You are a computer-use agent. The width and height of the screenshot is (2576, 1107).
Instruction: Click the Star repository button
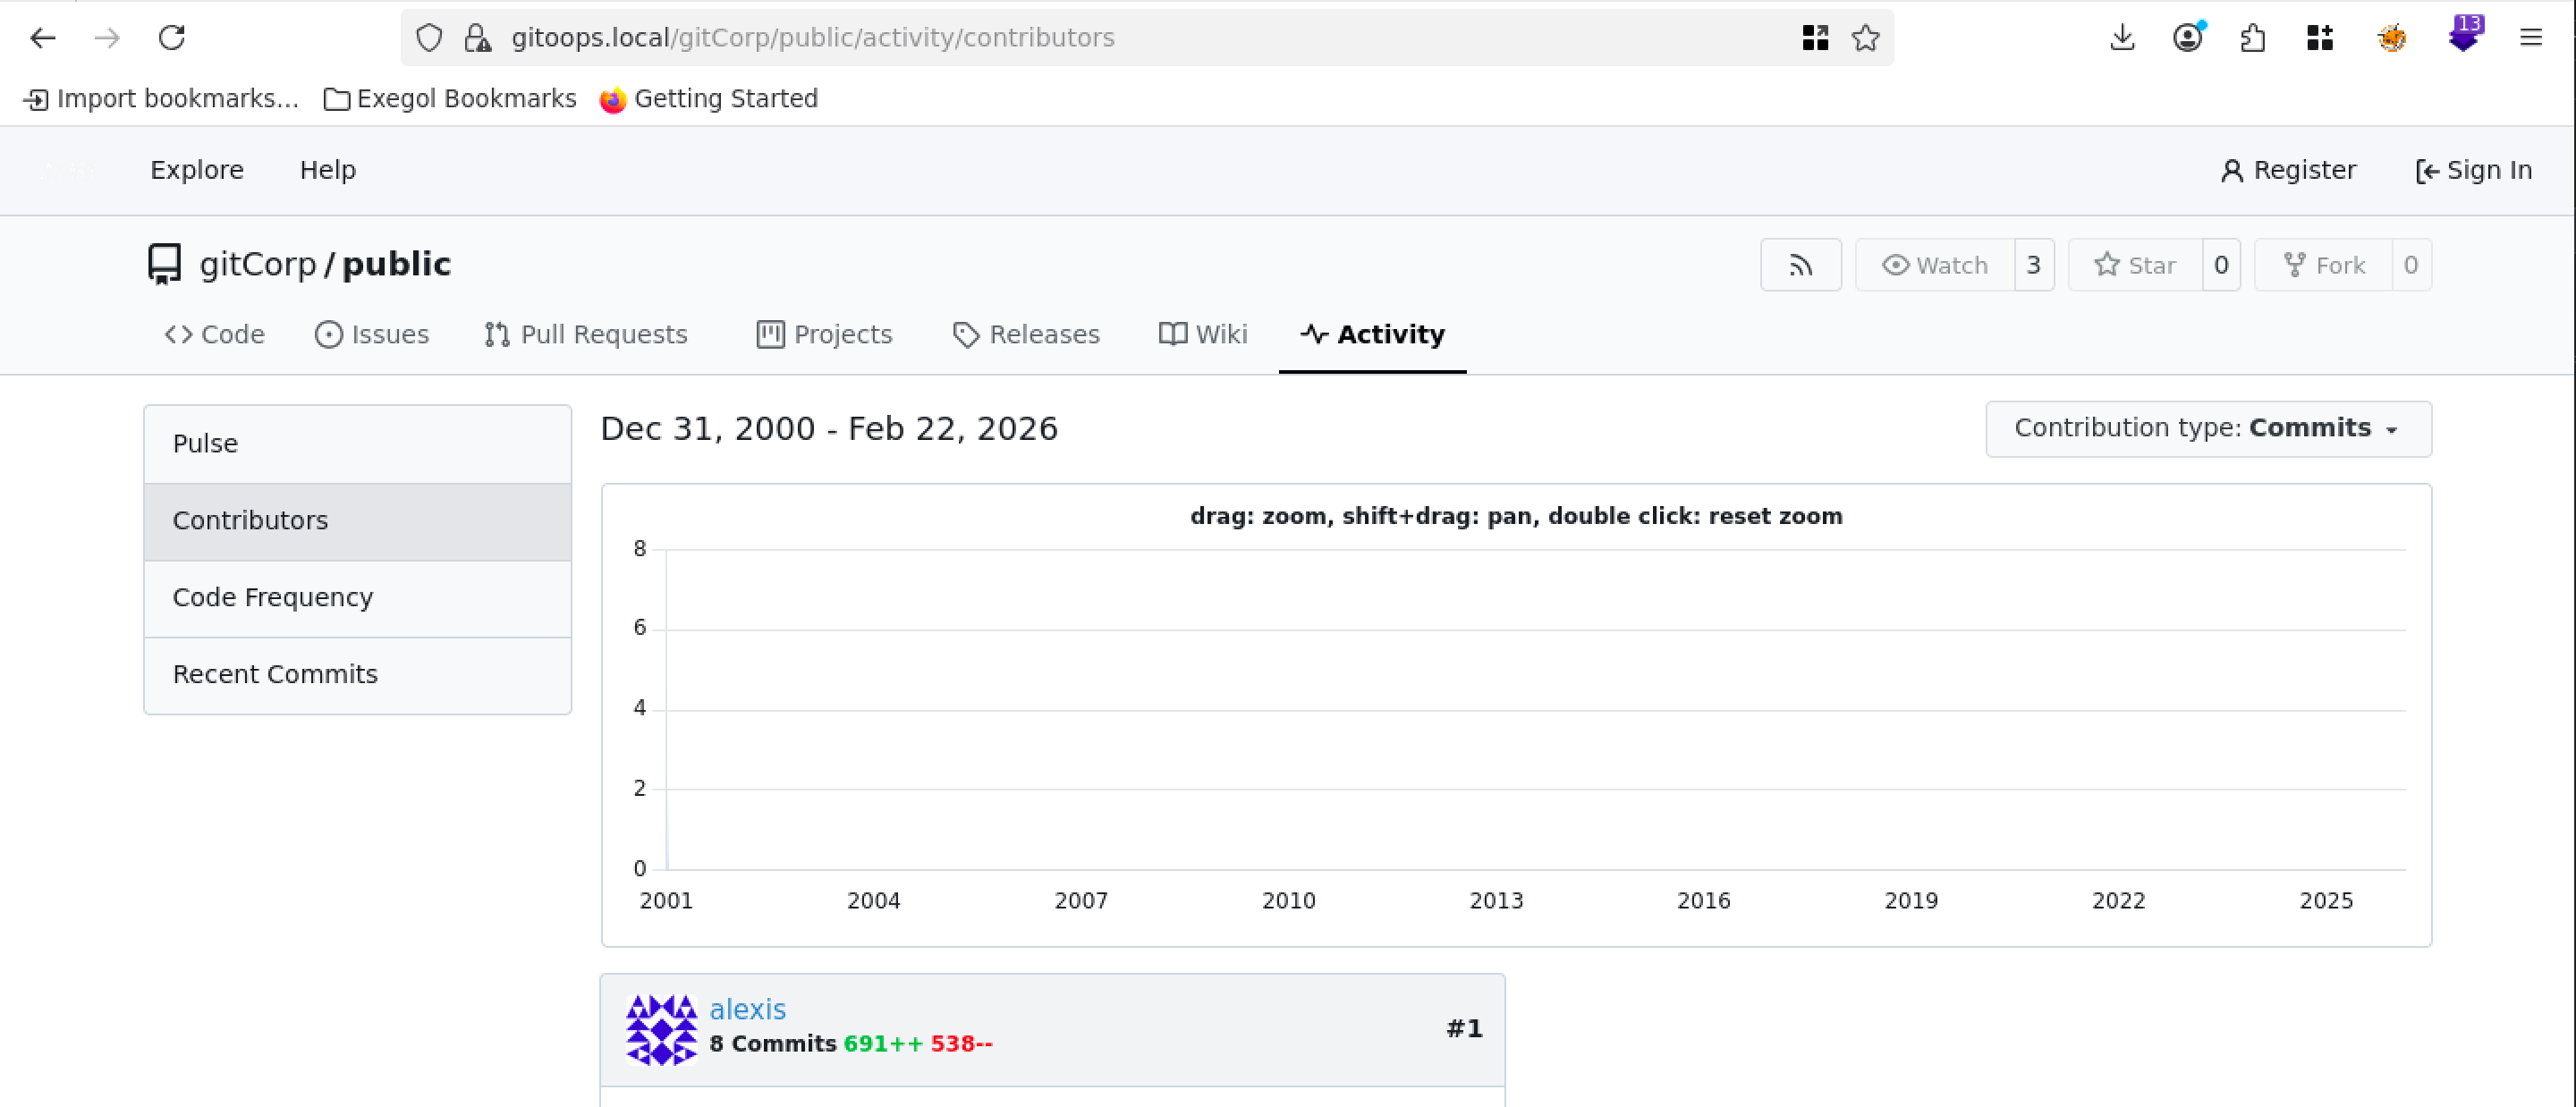point(2135,265)
